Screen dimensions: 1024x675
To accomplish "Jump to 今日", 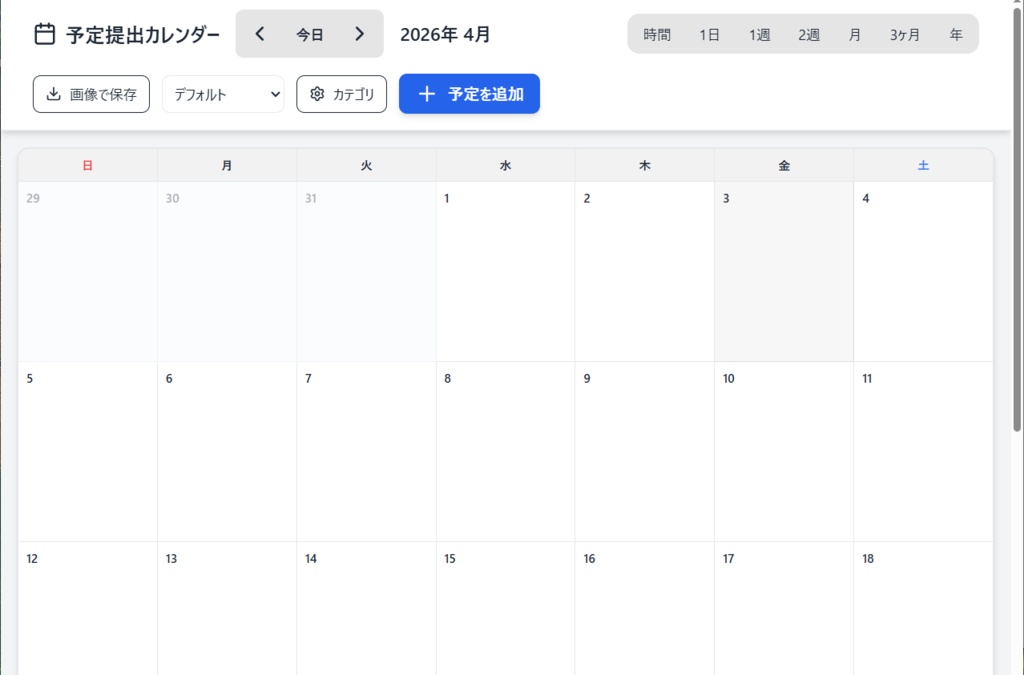I will click(310, 34).
